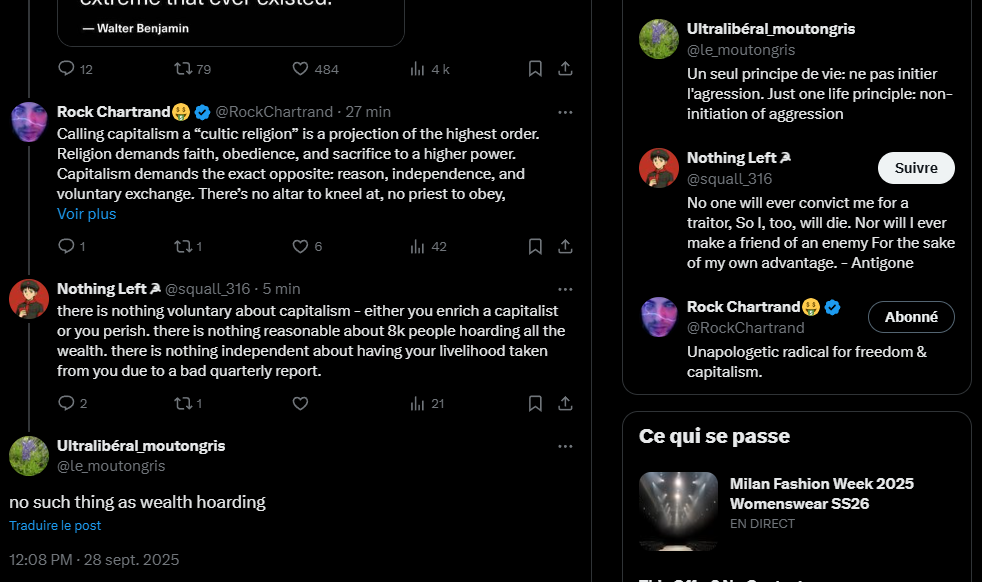Share Nothing Left's tweet
This screenshot has width=982, height=582.
[565, 403]
